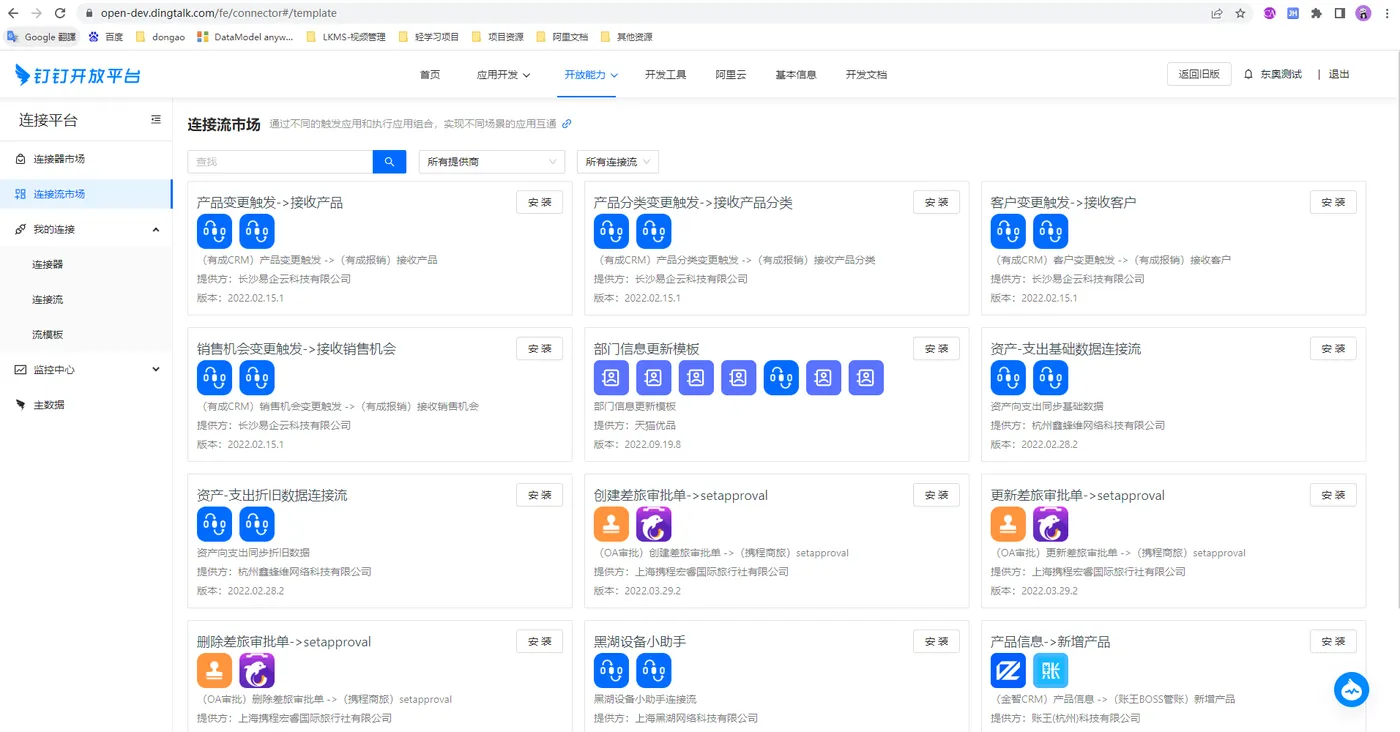Click the orange OA审批 icon in 删除差旅审批单 card

coord(214,670)
